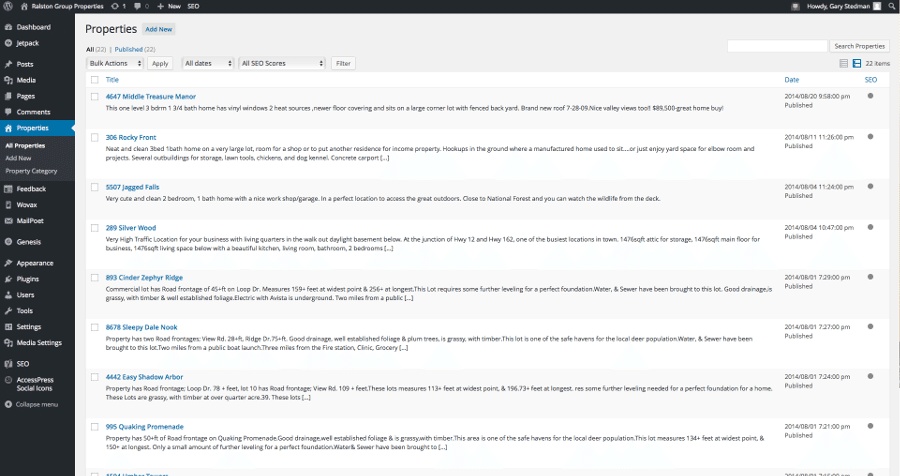Open the Add New submenu item
Screen dimensions: 900x476
(18, 158)
